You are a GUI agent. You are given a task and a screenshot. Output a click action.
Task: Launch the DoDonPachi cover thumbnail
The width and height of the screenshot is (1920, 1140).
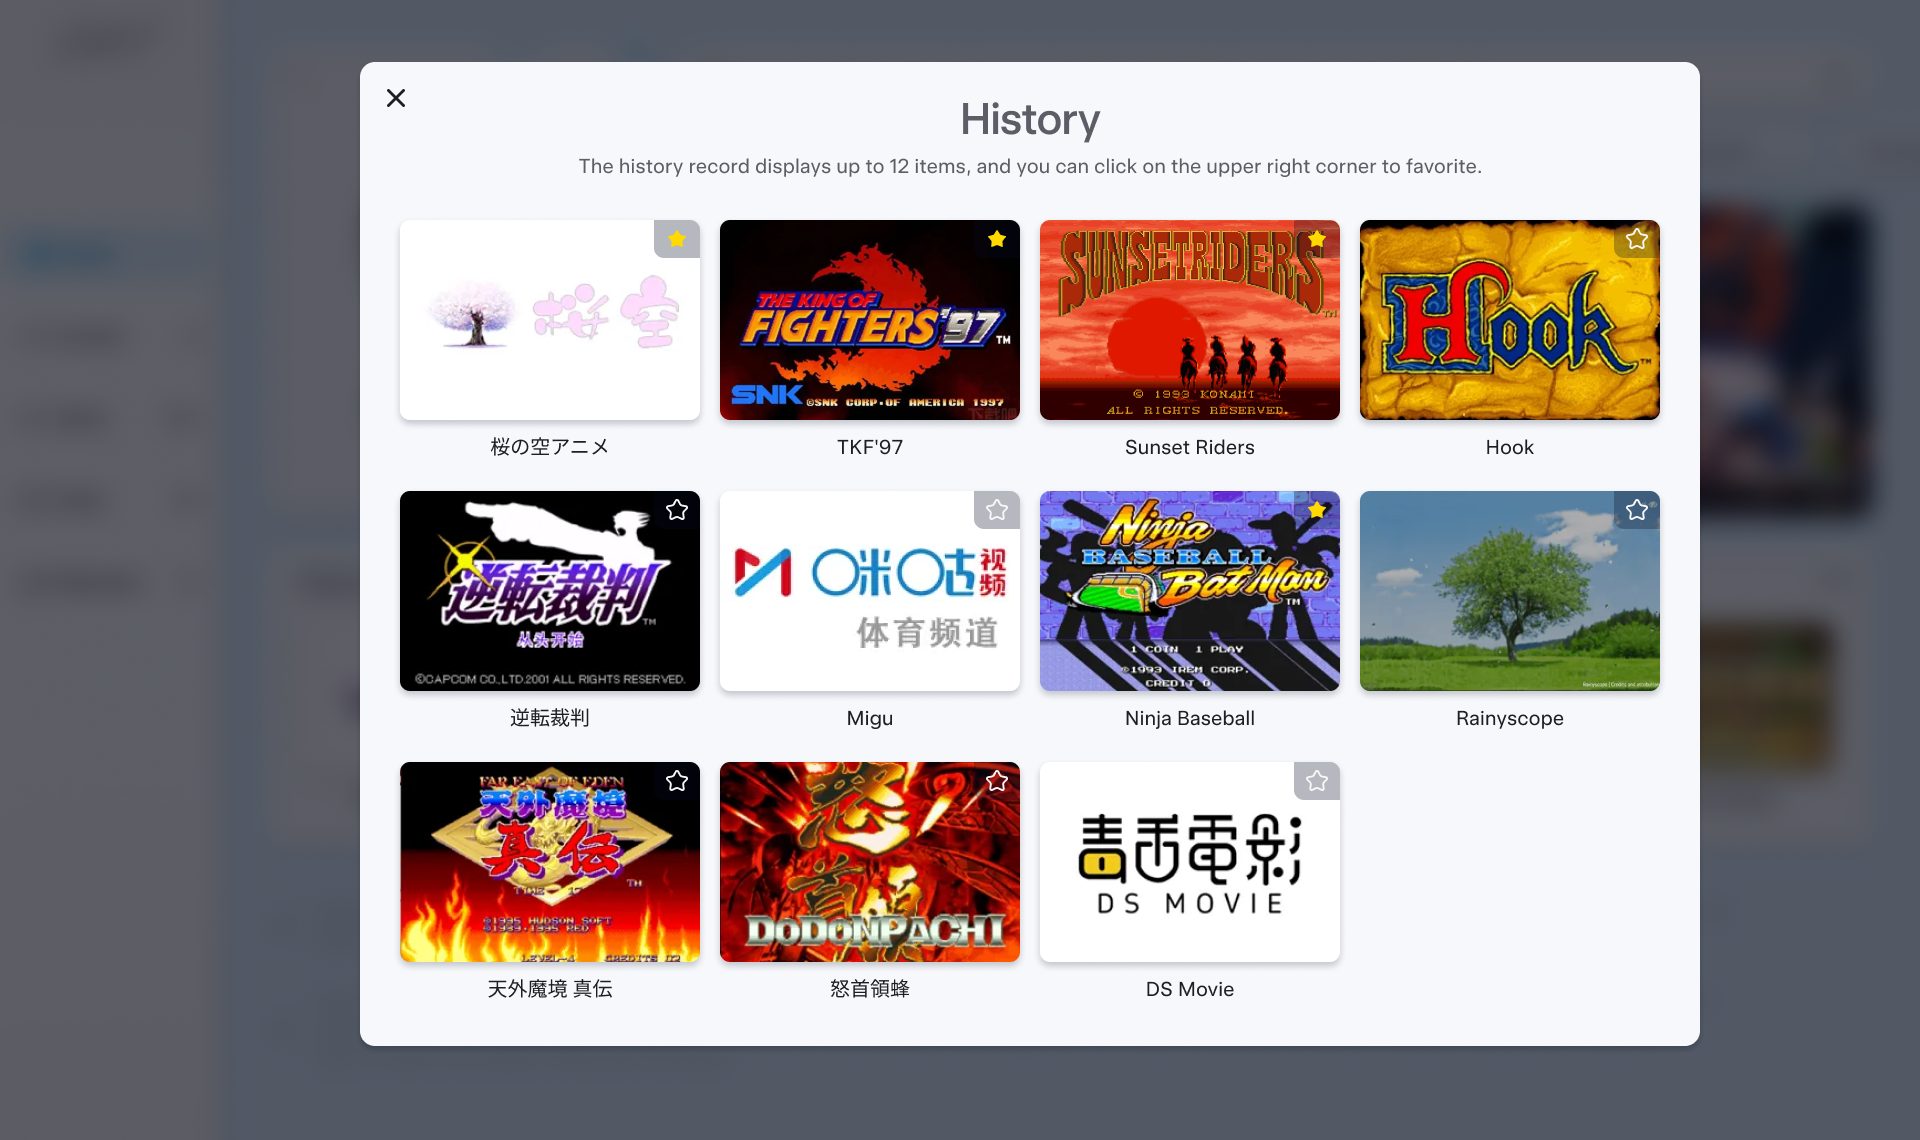coord(870,862)
